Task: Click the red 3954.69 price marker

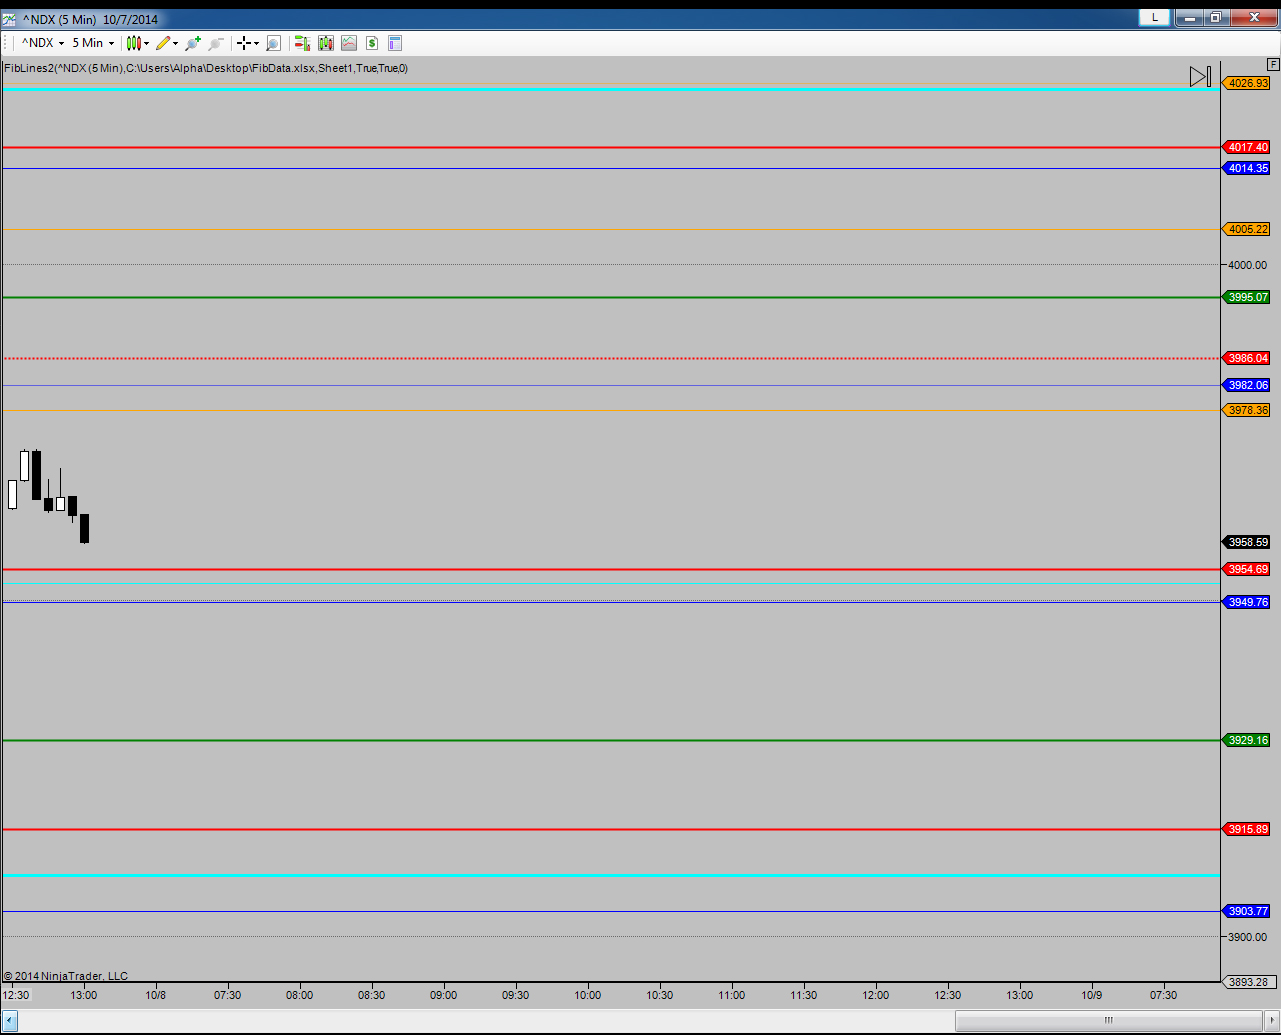Action: (x=1246, y=569)
